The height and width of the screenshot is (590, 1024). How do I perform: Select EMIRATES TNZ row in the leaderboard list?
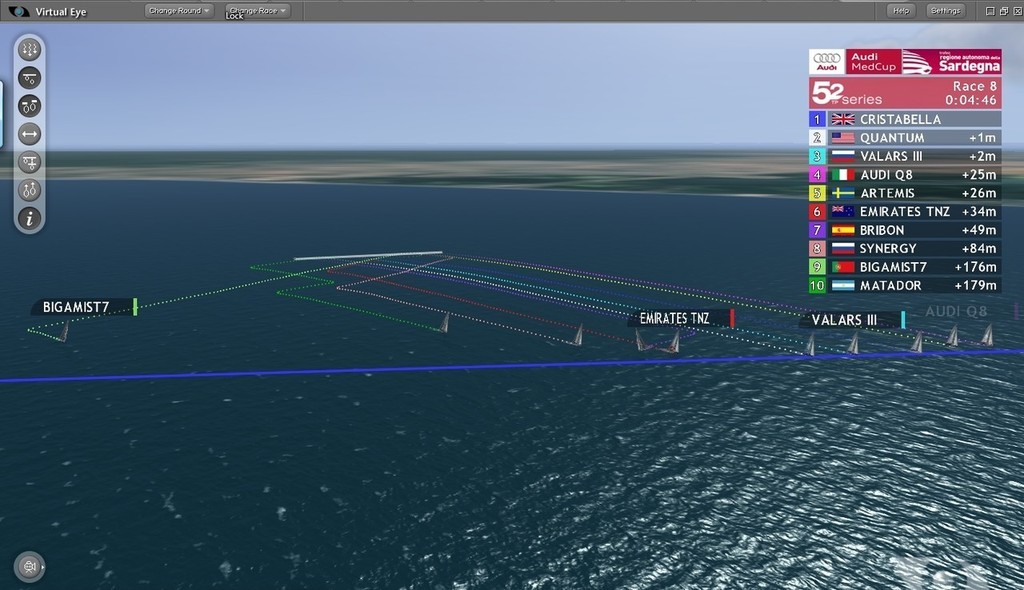(904, 211)
